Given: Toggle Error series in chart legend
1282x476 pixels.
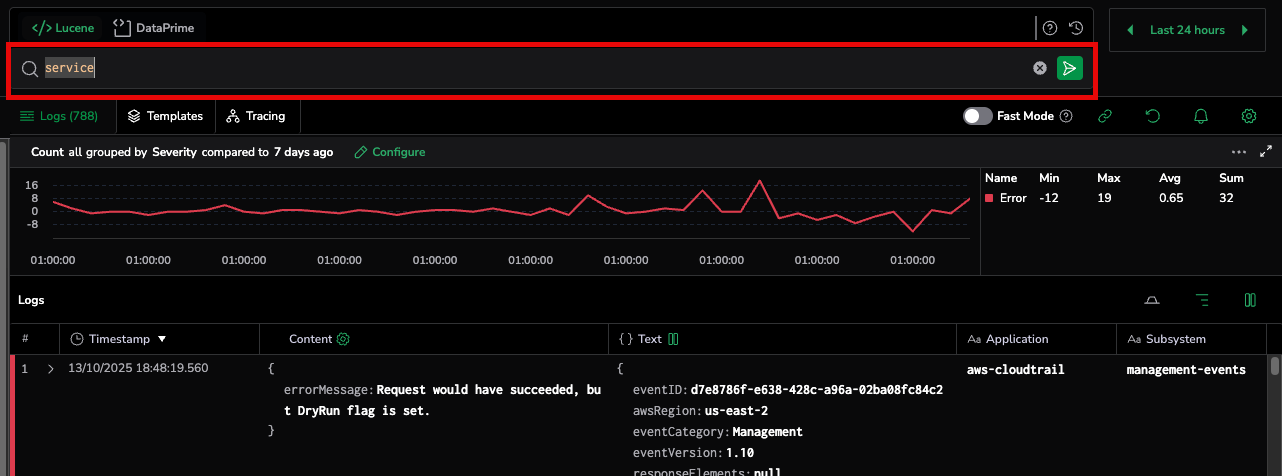Looking at the screenshot, I should coord(1006,198).
